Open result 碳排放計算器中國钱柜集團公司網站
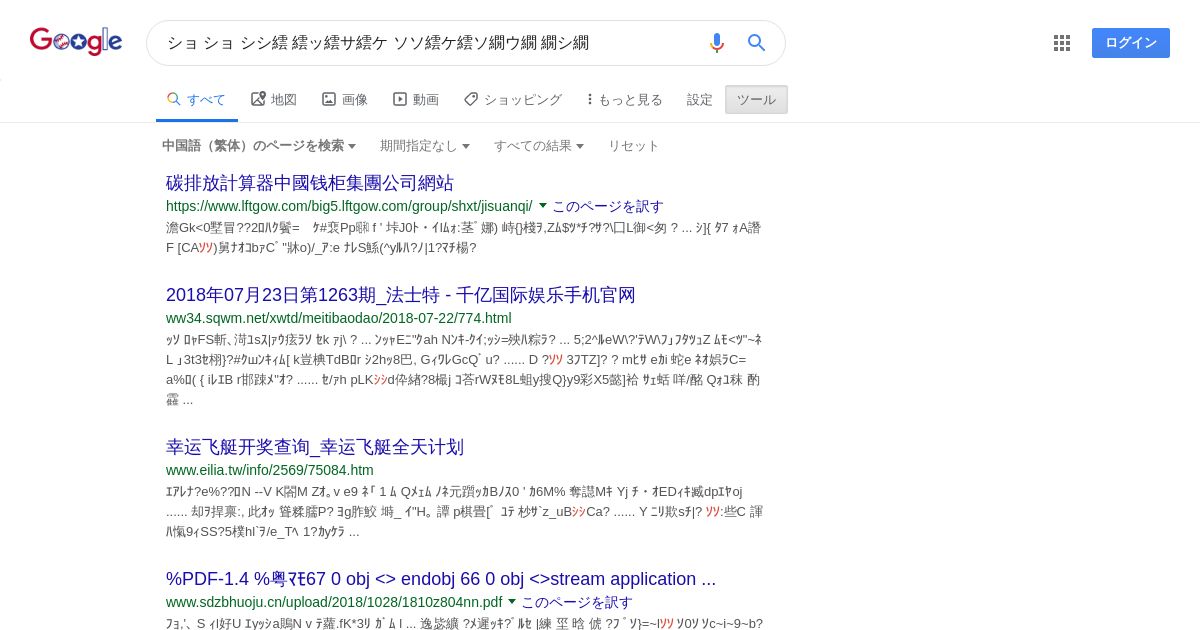The width and height of the screenshot is (1200, 630). [310, 183]
